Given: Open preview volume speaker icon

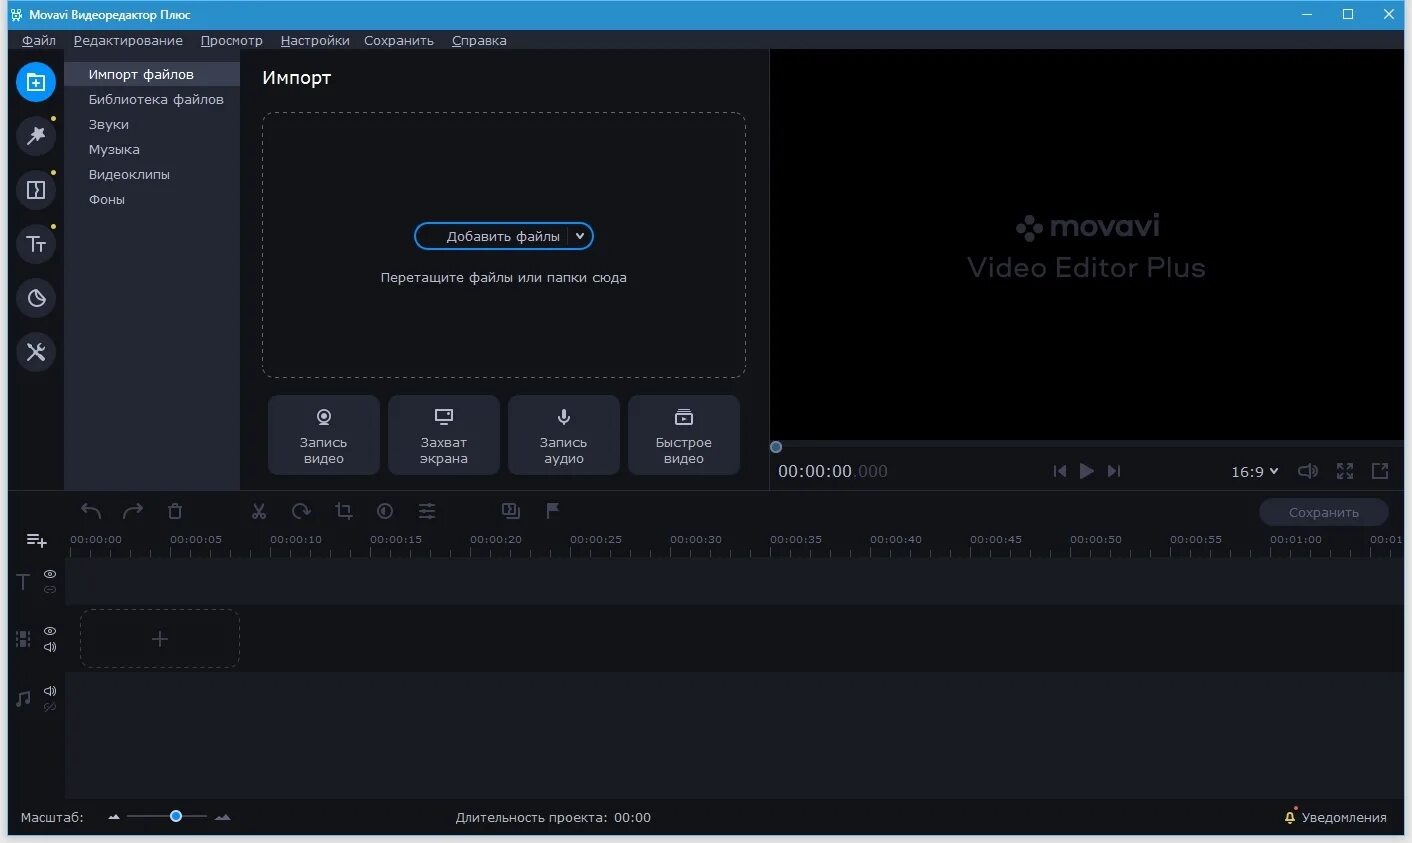Looking at the screenshot, I should click(1308, 471).
